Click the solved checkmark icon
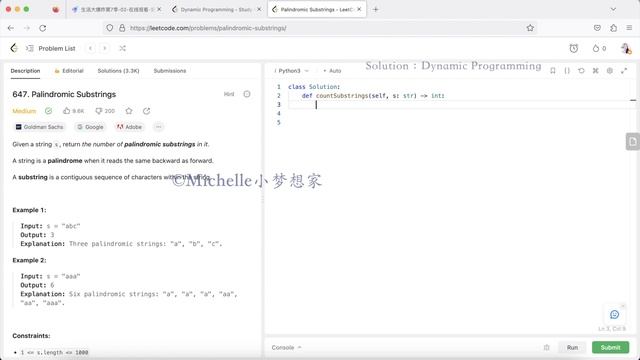This screenshot has height=360, width=640. tap(49, 111)
